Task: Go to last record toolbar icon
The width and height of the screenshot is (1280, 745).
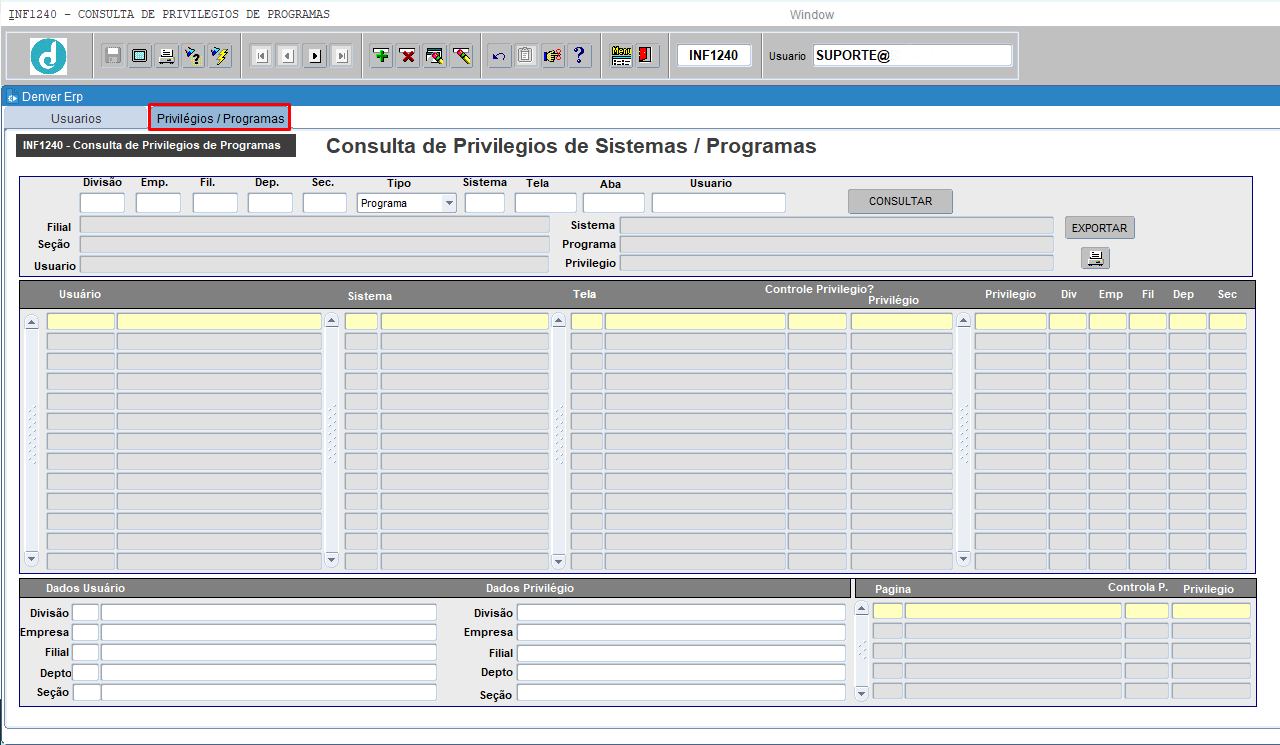Action: tap(342, 56)
